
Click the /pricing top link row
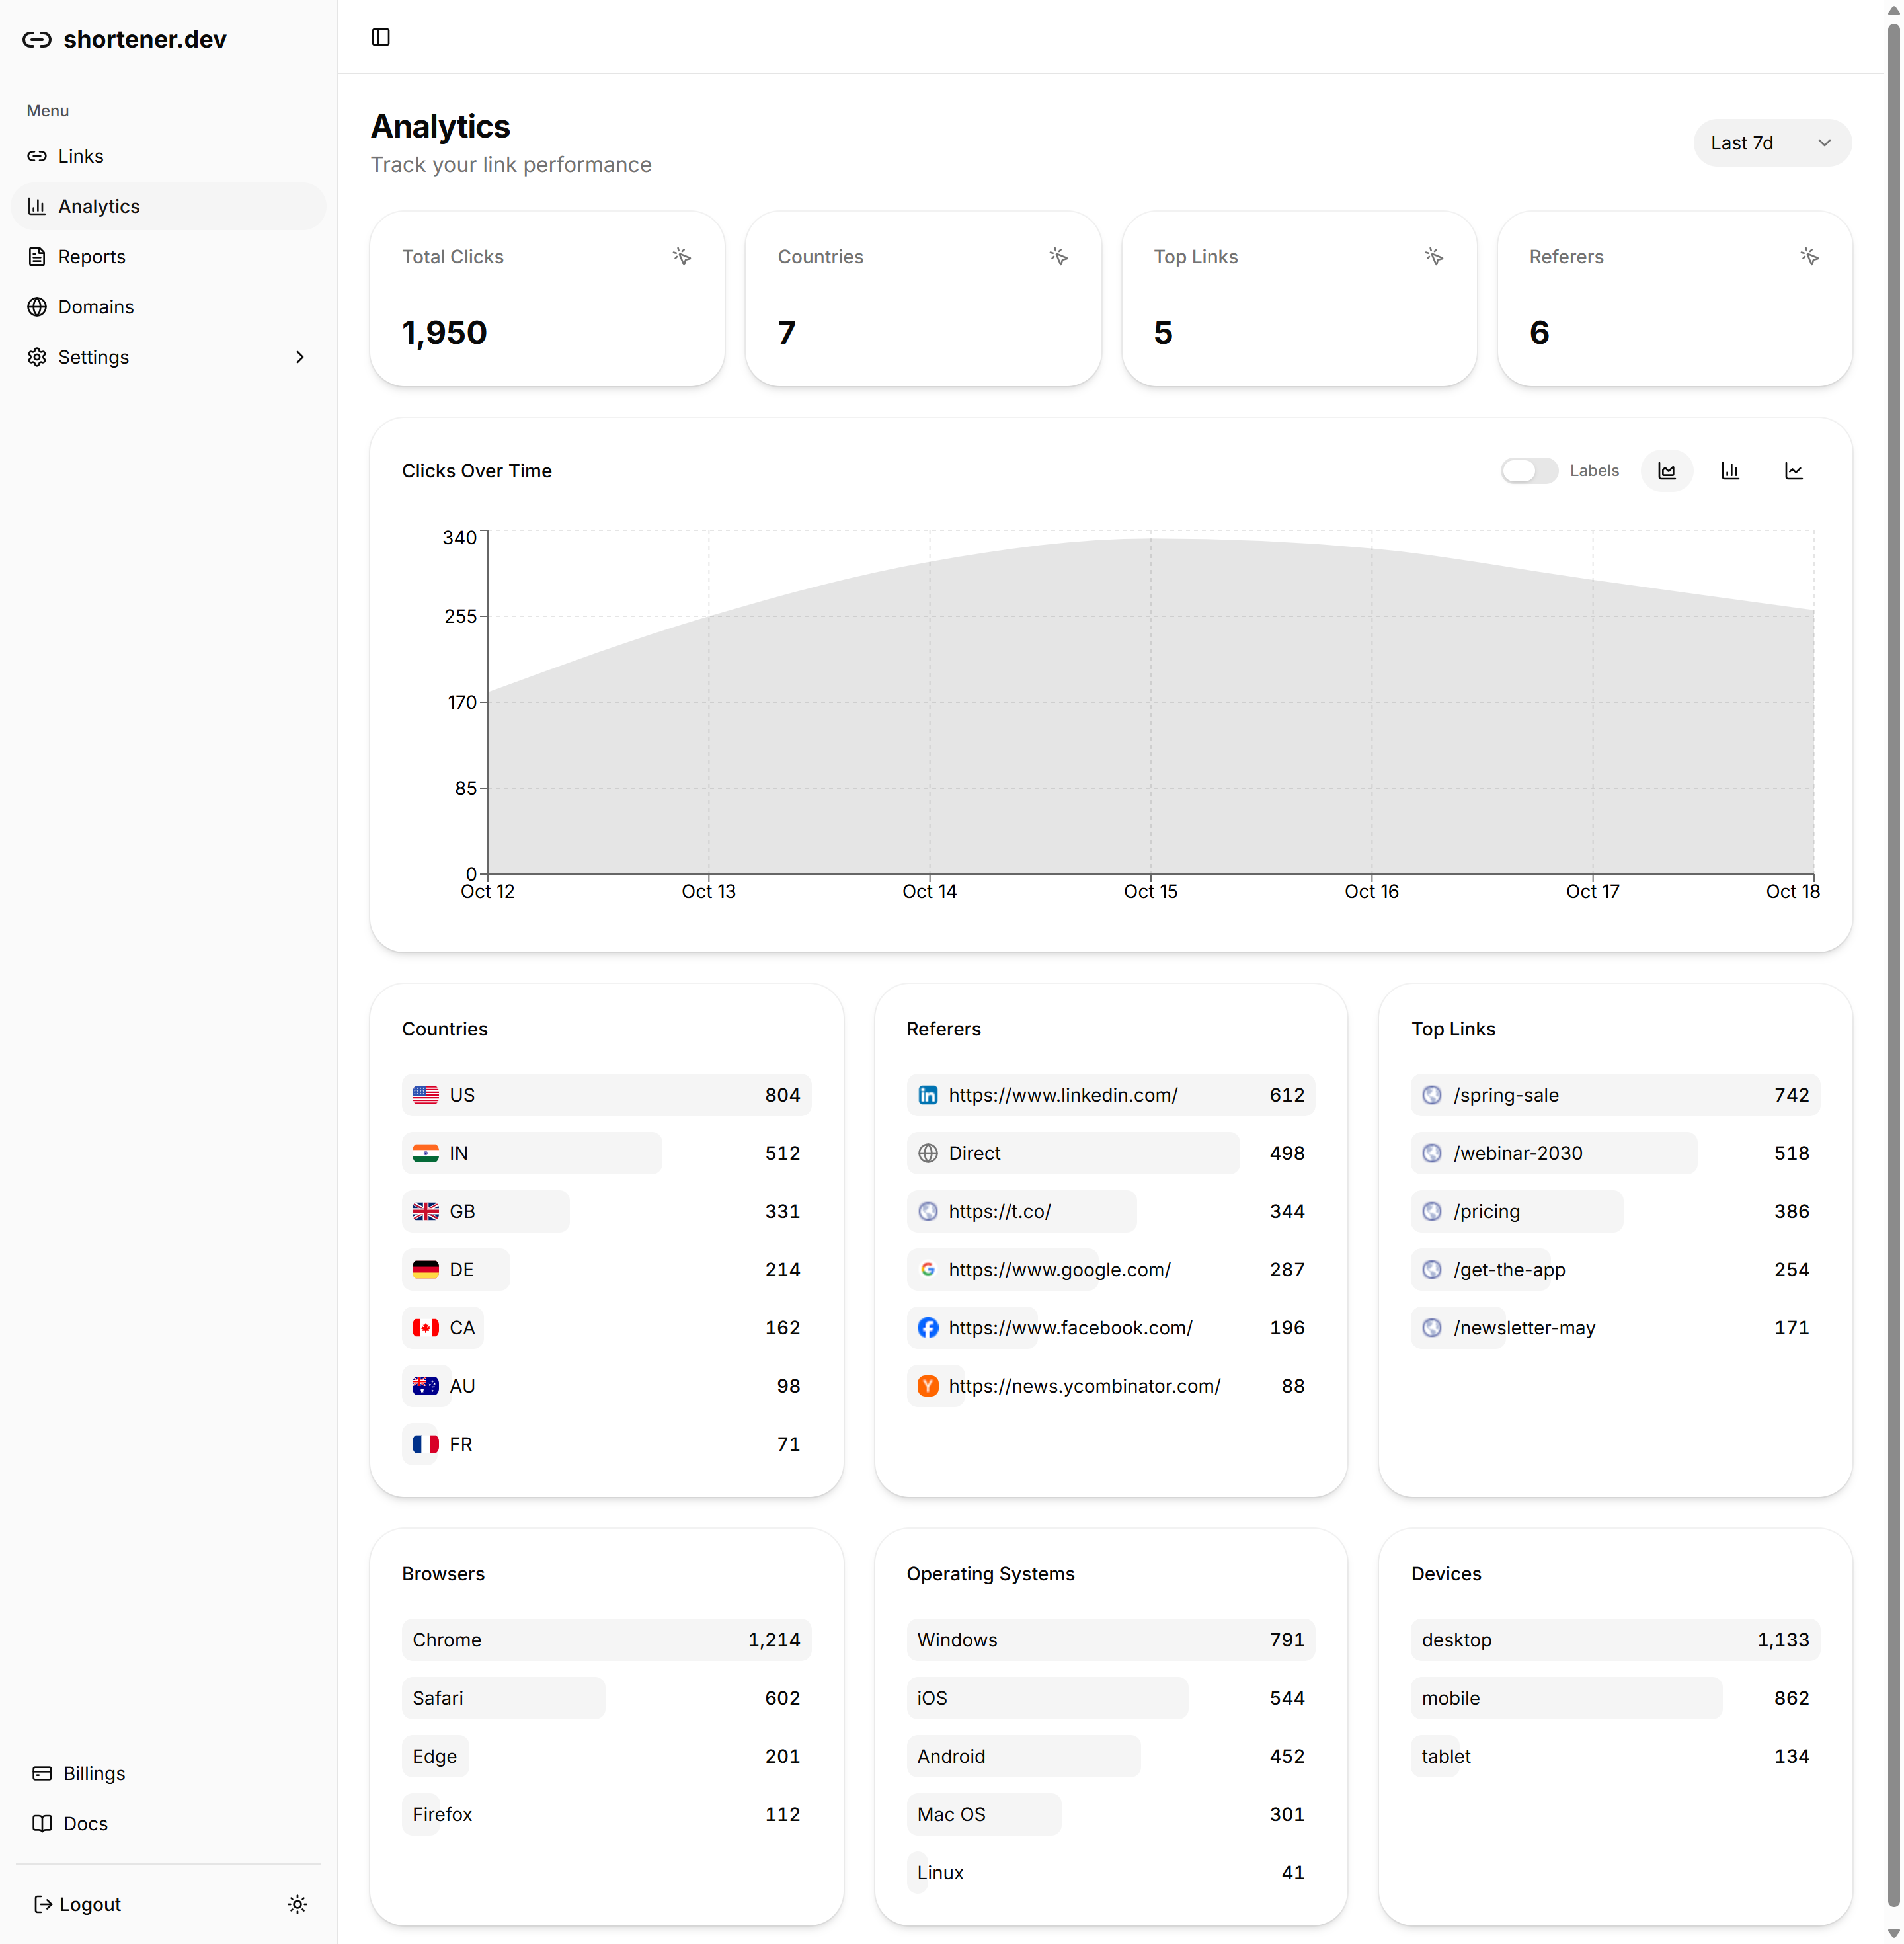1615,1211
